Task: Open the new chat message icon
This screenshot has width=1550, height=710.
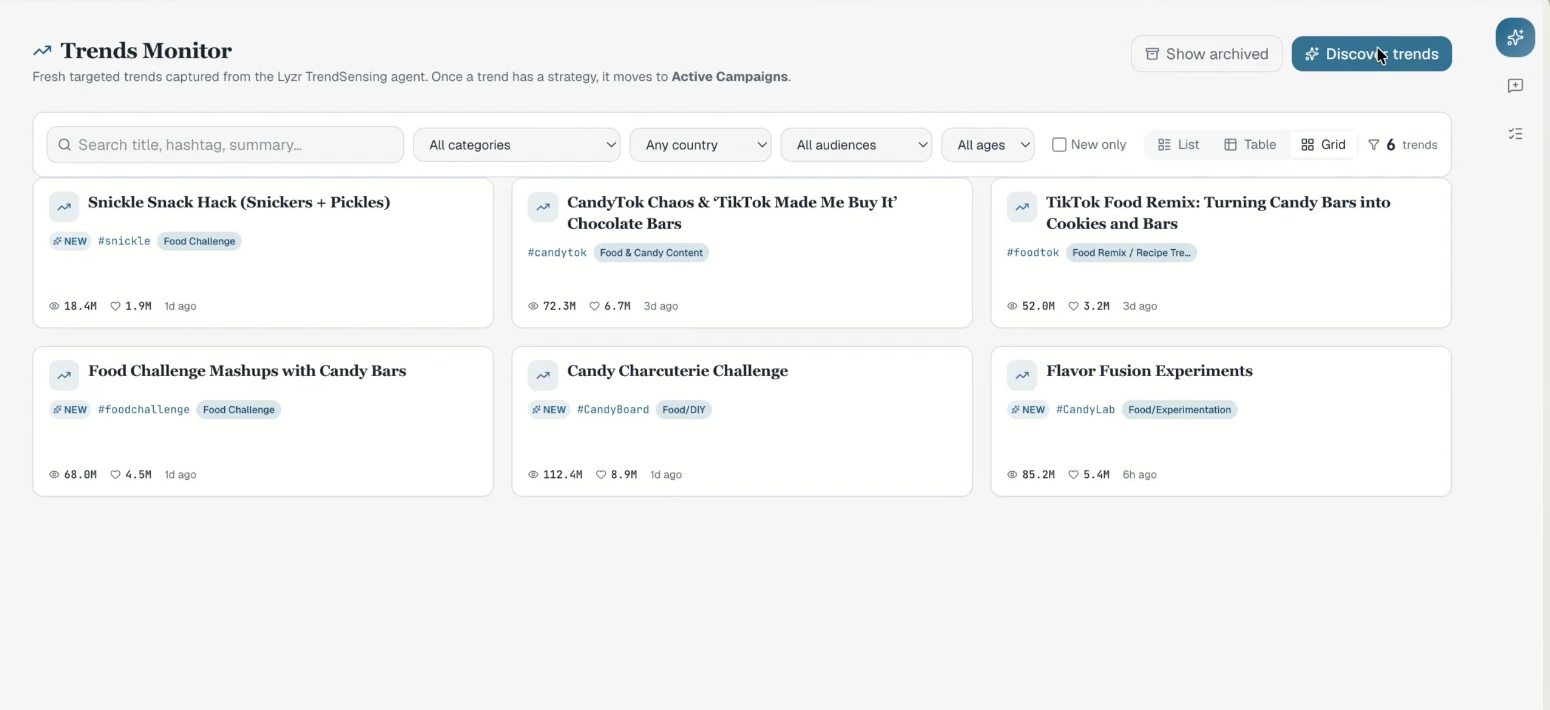Action: [x=1515, y=86]
